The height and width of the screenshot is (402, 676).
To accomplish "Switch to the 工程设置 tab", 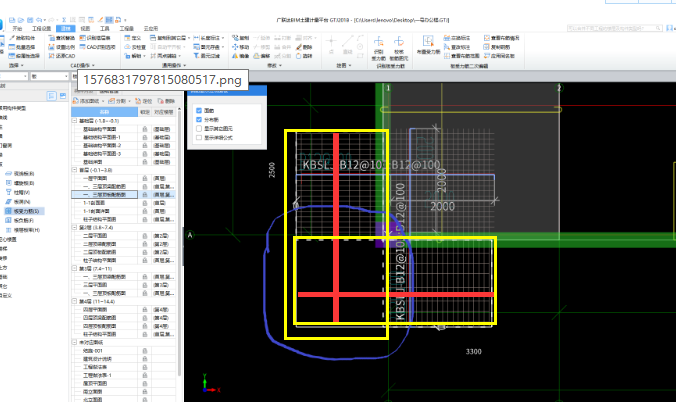I will click(x=41, y=28).
